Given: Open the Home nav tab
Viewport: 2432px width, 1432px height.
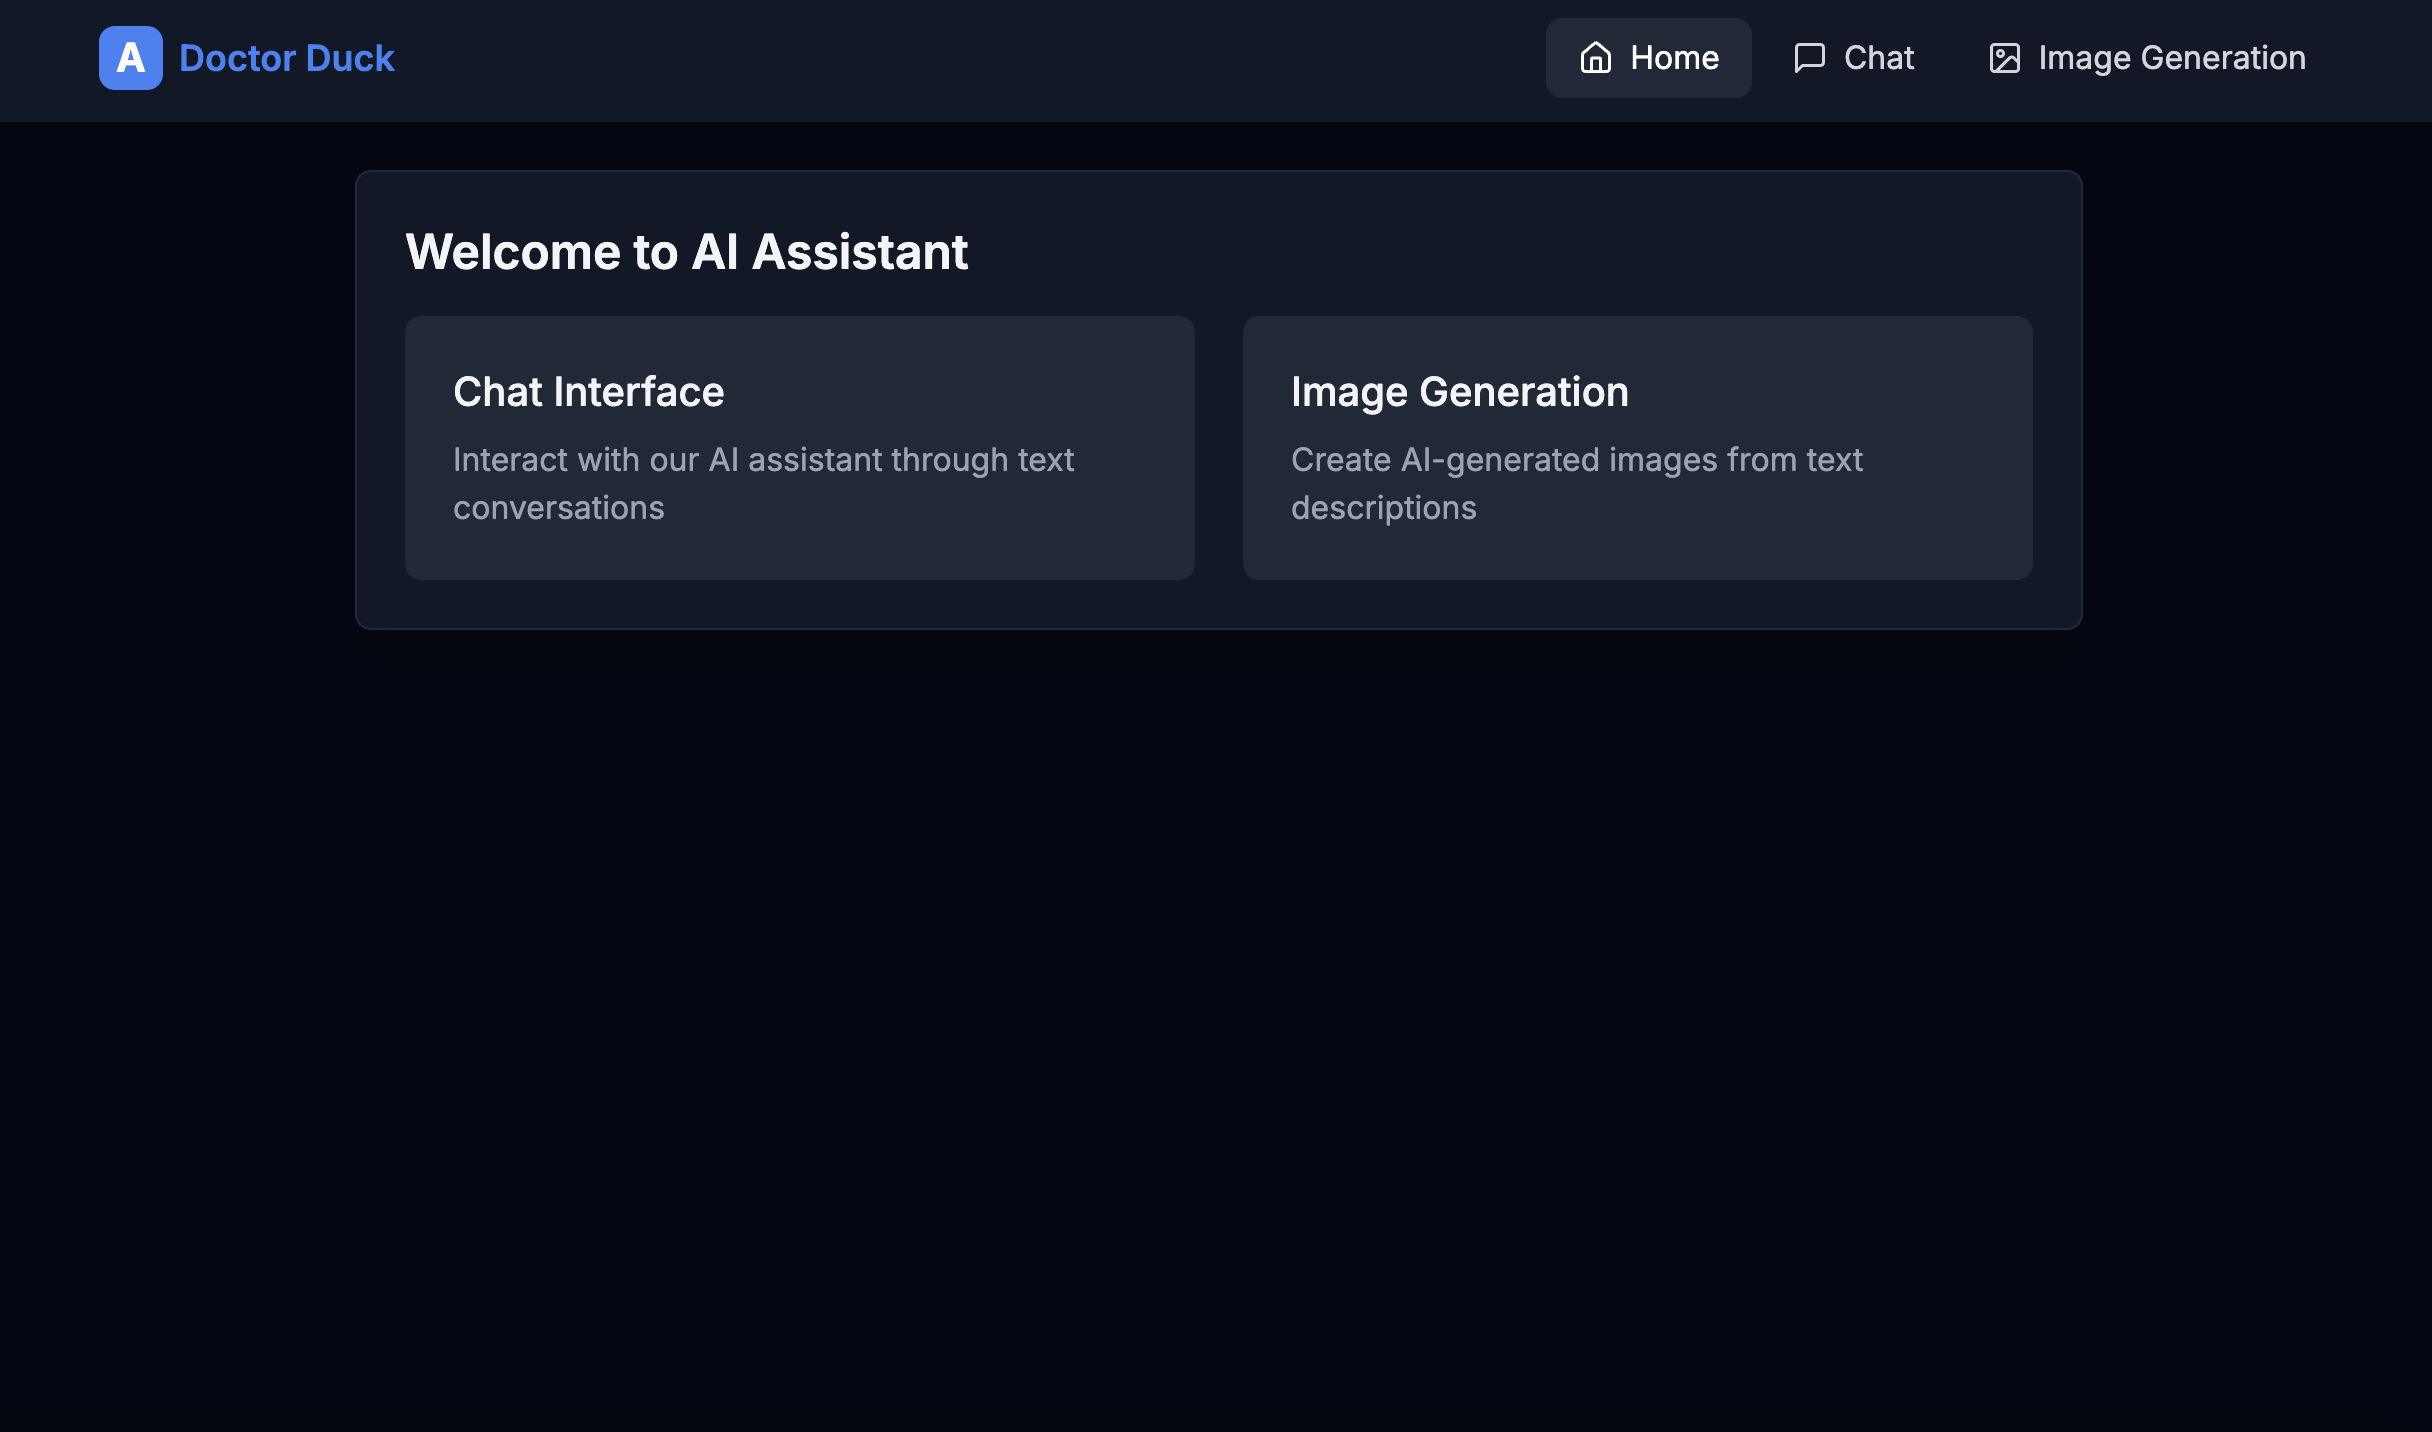Looking at the screenshot, I should point(1648,58).
